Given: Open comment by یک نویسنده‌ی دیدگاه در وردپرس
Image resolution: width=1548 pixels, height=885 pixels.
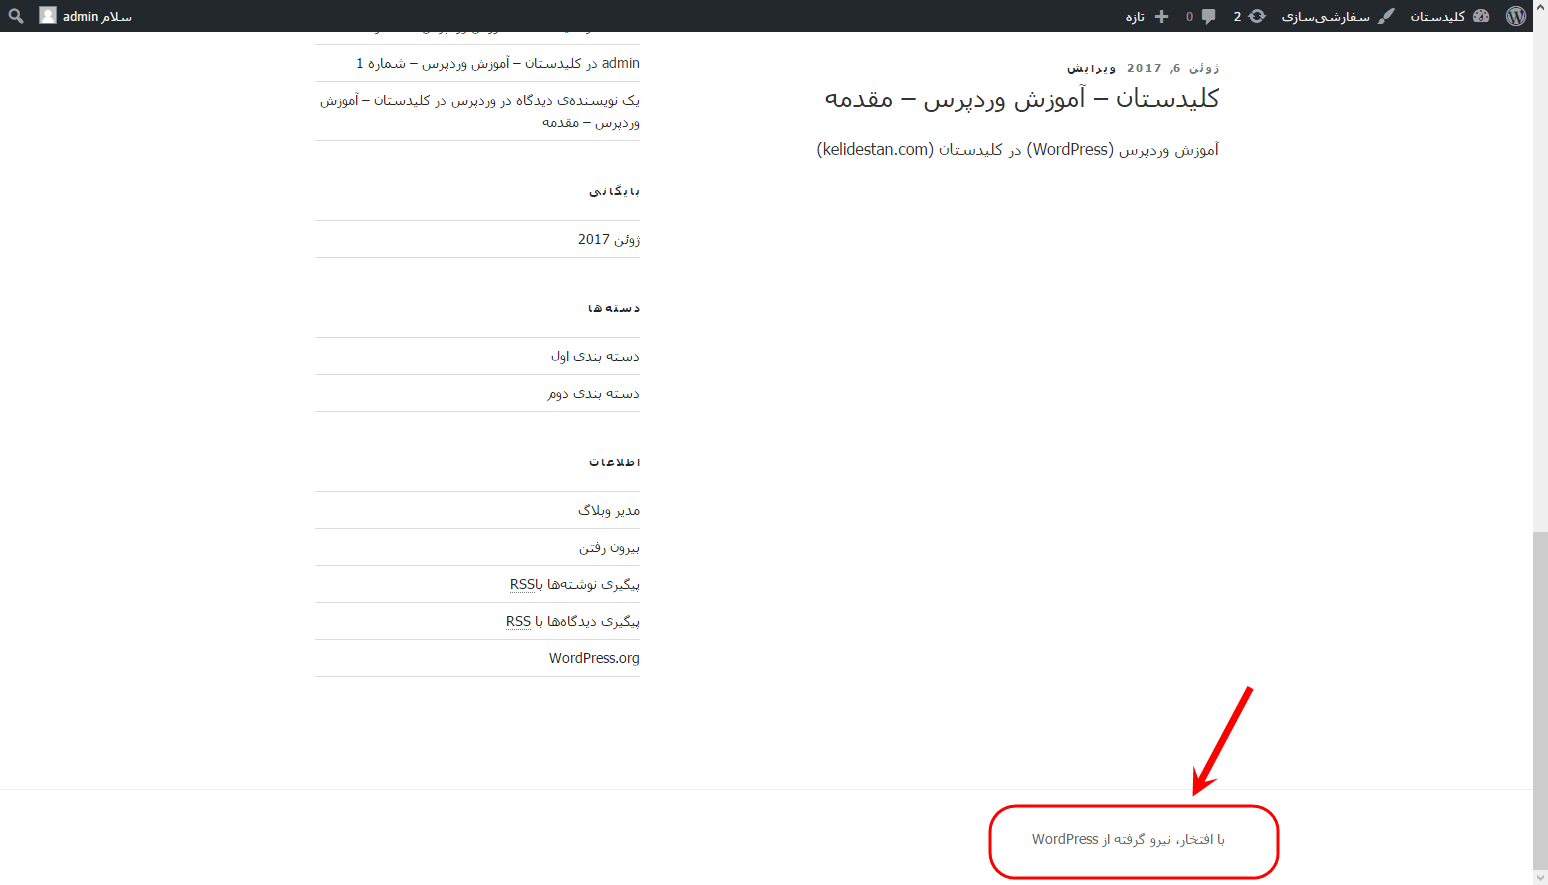Looking at the screenshot, I should click(480, 111).
